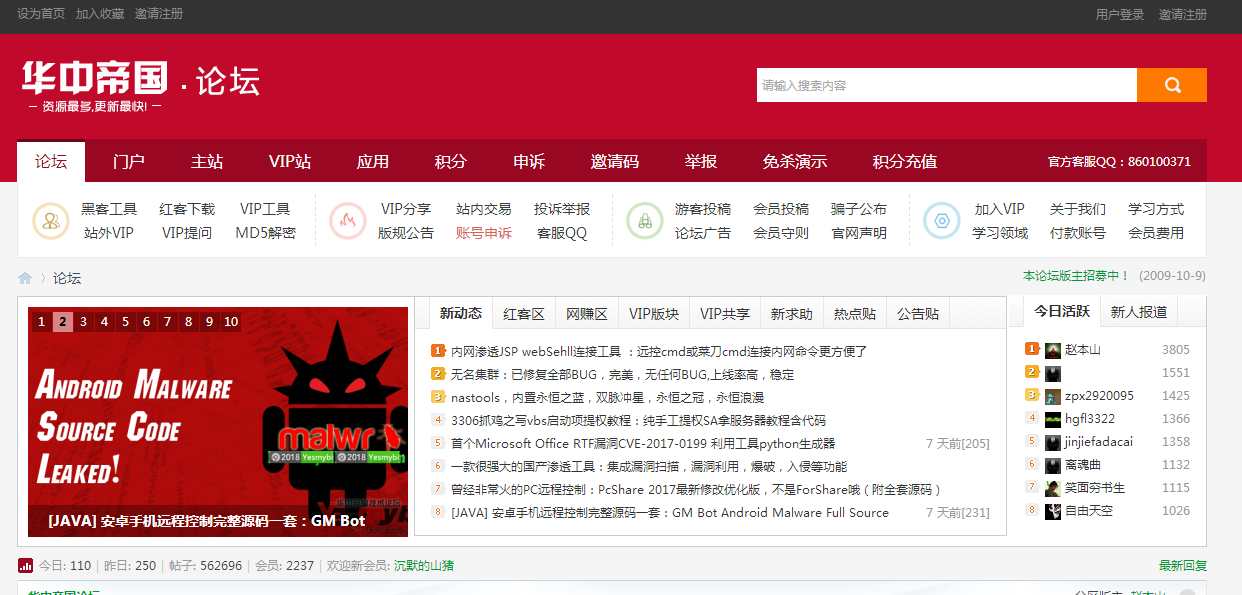Click 用户登录 link

click(1120, 14)
